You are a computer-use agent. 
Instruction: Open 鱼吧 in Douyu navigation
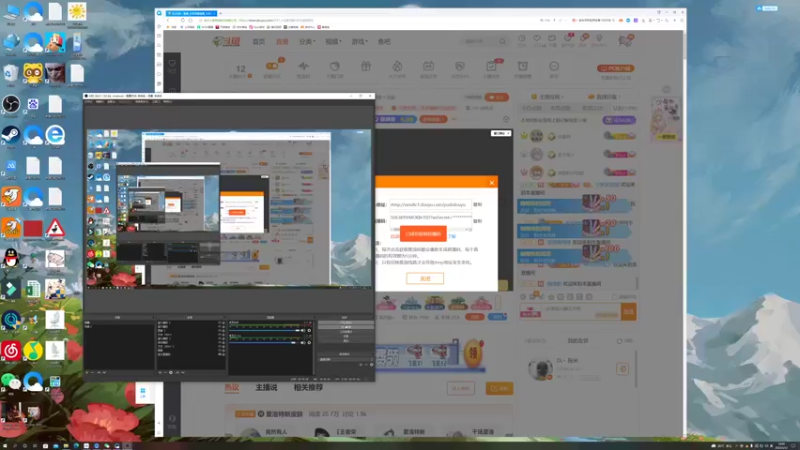384,41
